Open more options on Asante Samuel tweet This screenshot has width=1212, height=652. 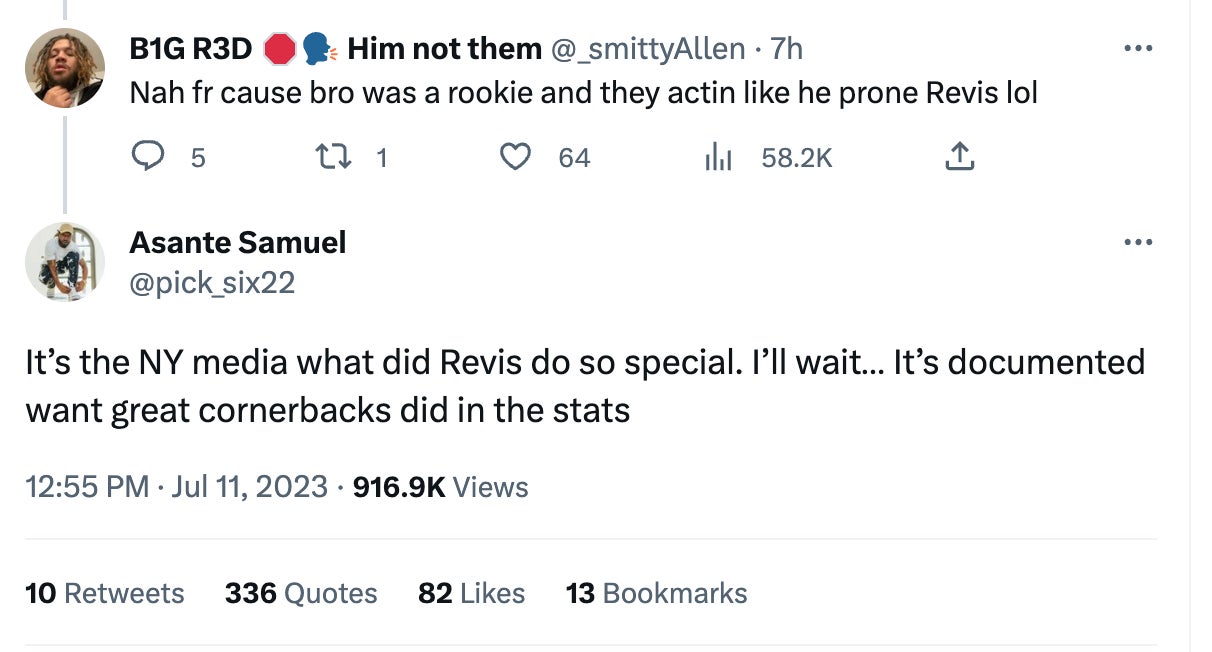click(1137, 242)
